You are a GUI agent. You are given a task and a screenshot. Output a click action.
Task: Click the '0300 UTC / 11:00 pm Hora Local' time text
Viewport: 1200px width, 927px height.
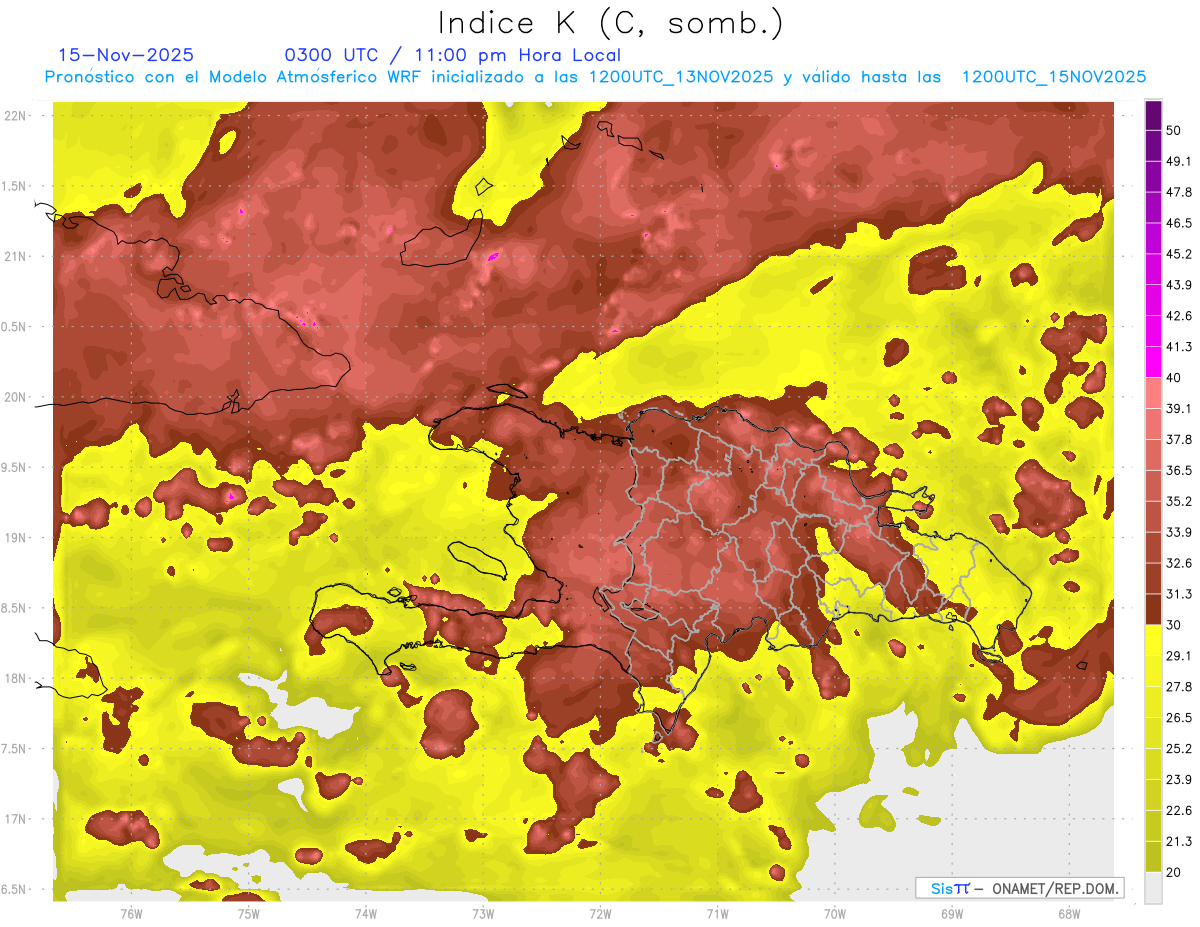(453, 55)
